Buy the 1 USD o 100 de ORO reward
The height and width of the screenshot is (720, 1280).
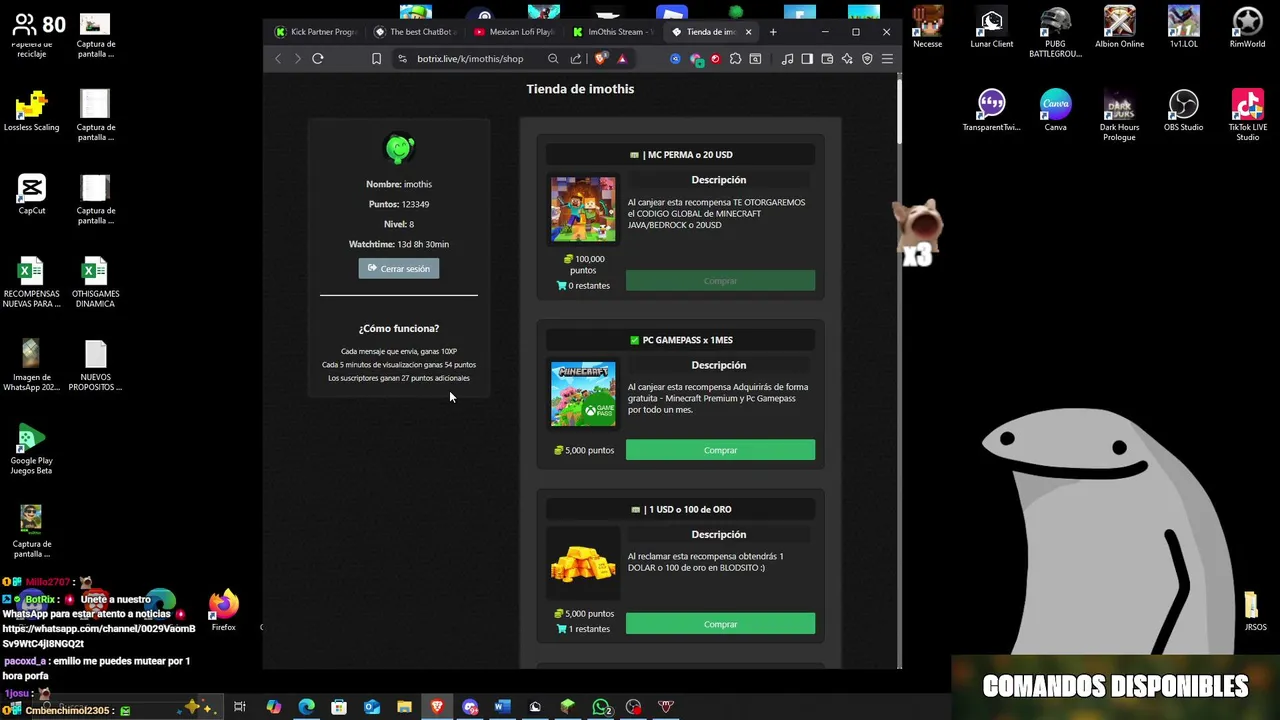coord(720,624)
